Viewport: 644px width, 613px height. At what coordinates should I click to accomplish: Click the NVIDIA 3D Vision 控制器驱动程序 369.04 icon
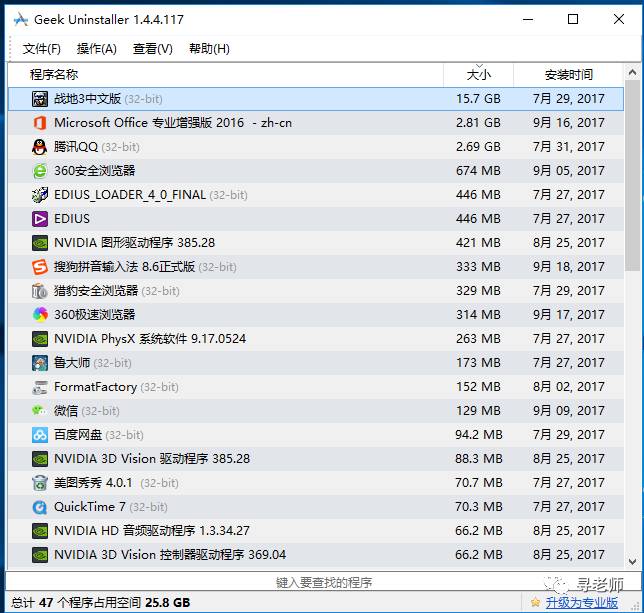coord(40,555)
